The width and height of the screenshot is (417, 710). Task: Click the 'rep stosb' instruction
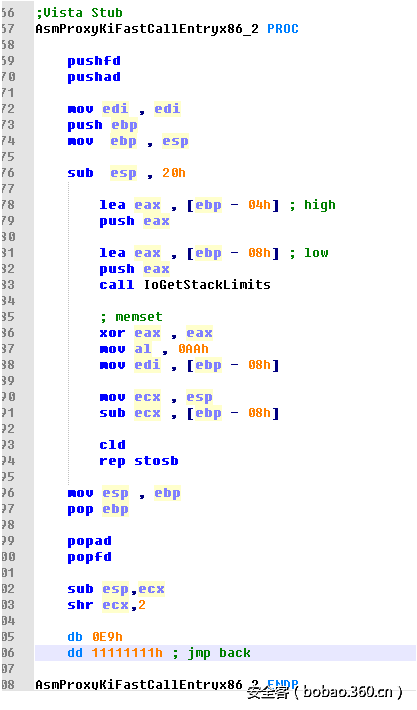pos(139,461)
